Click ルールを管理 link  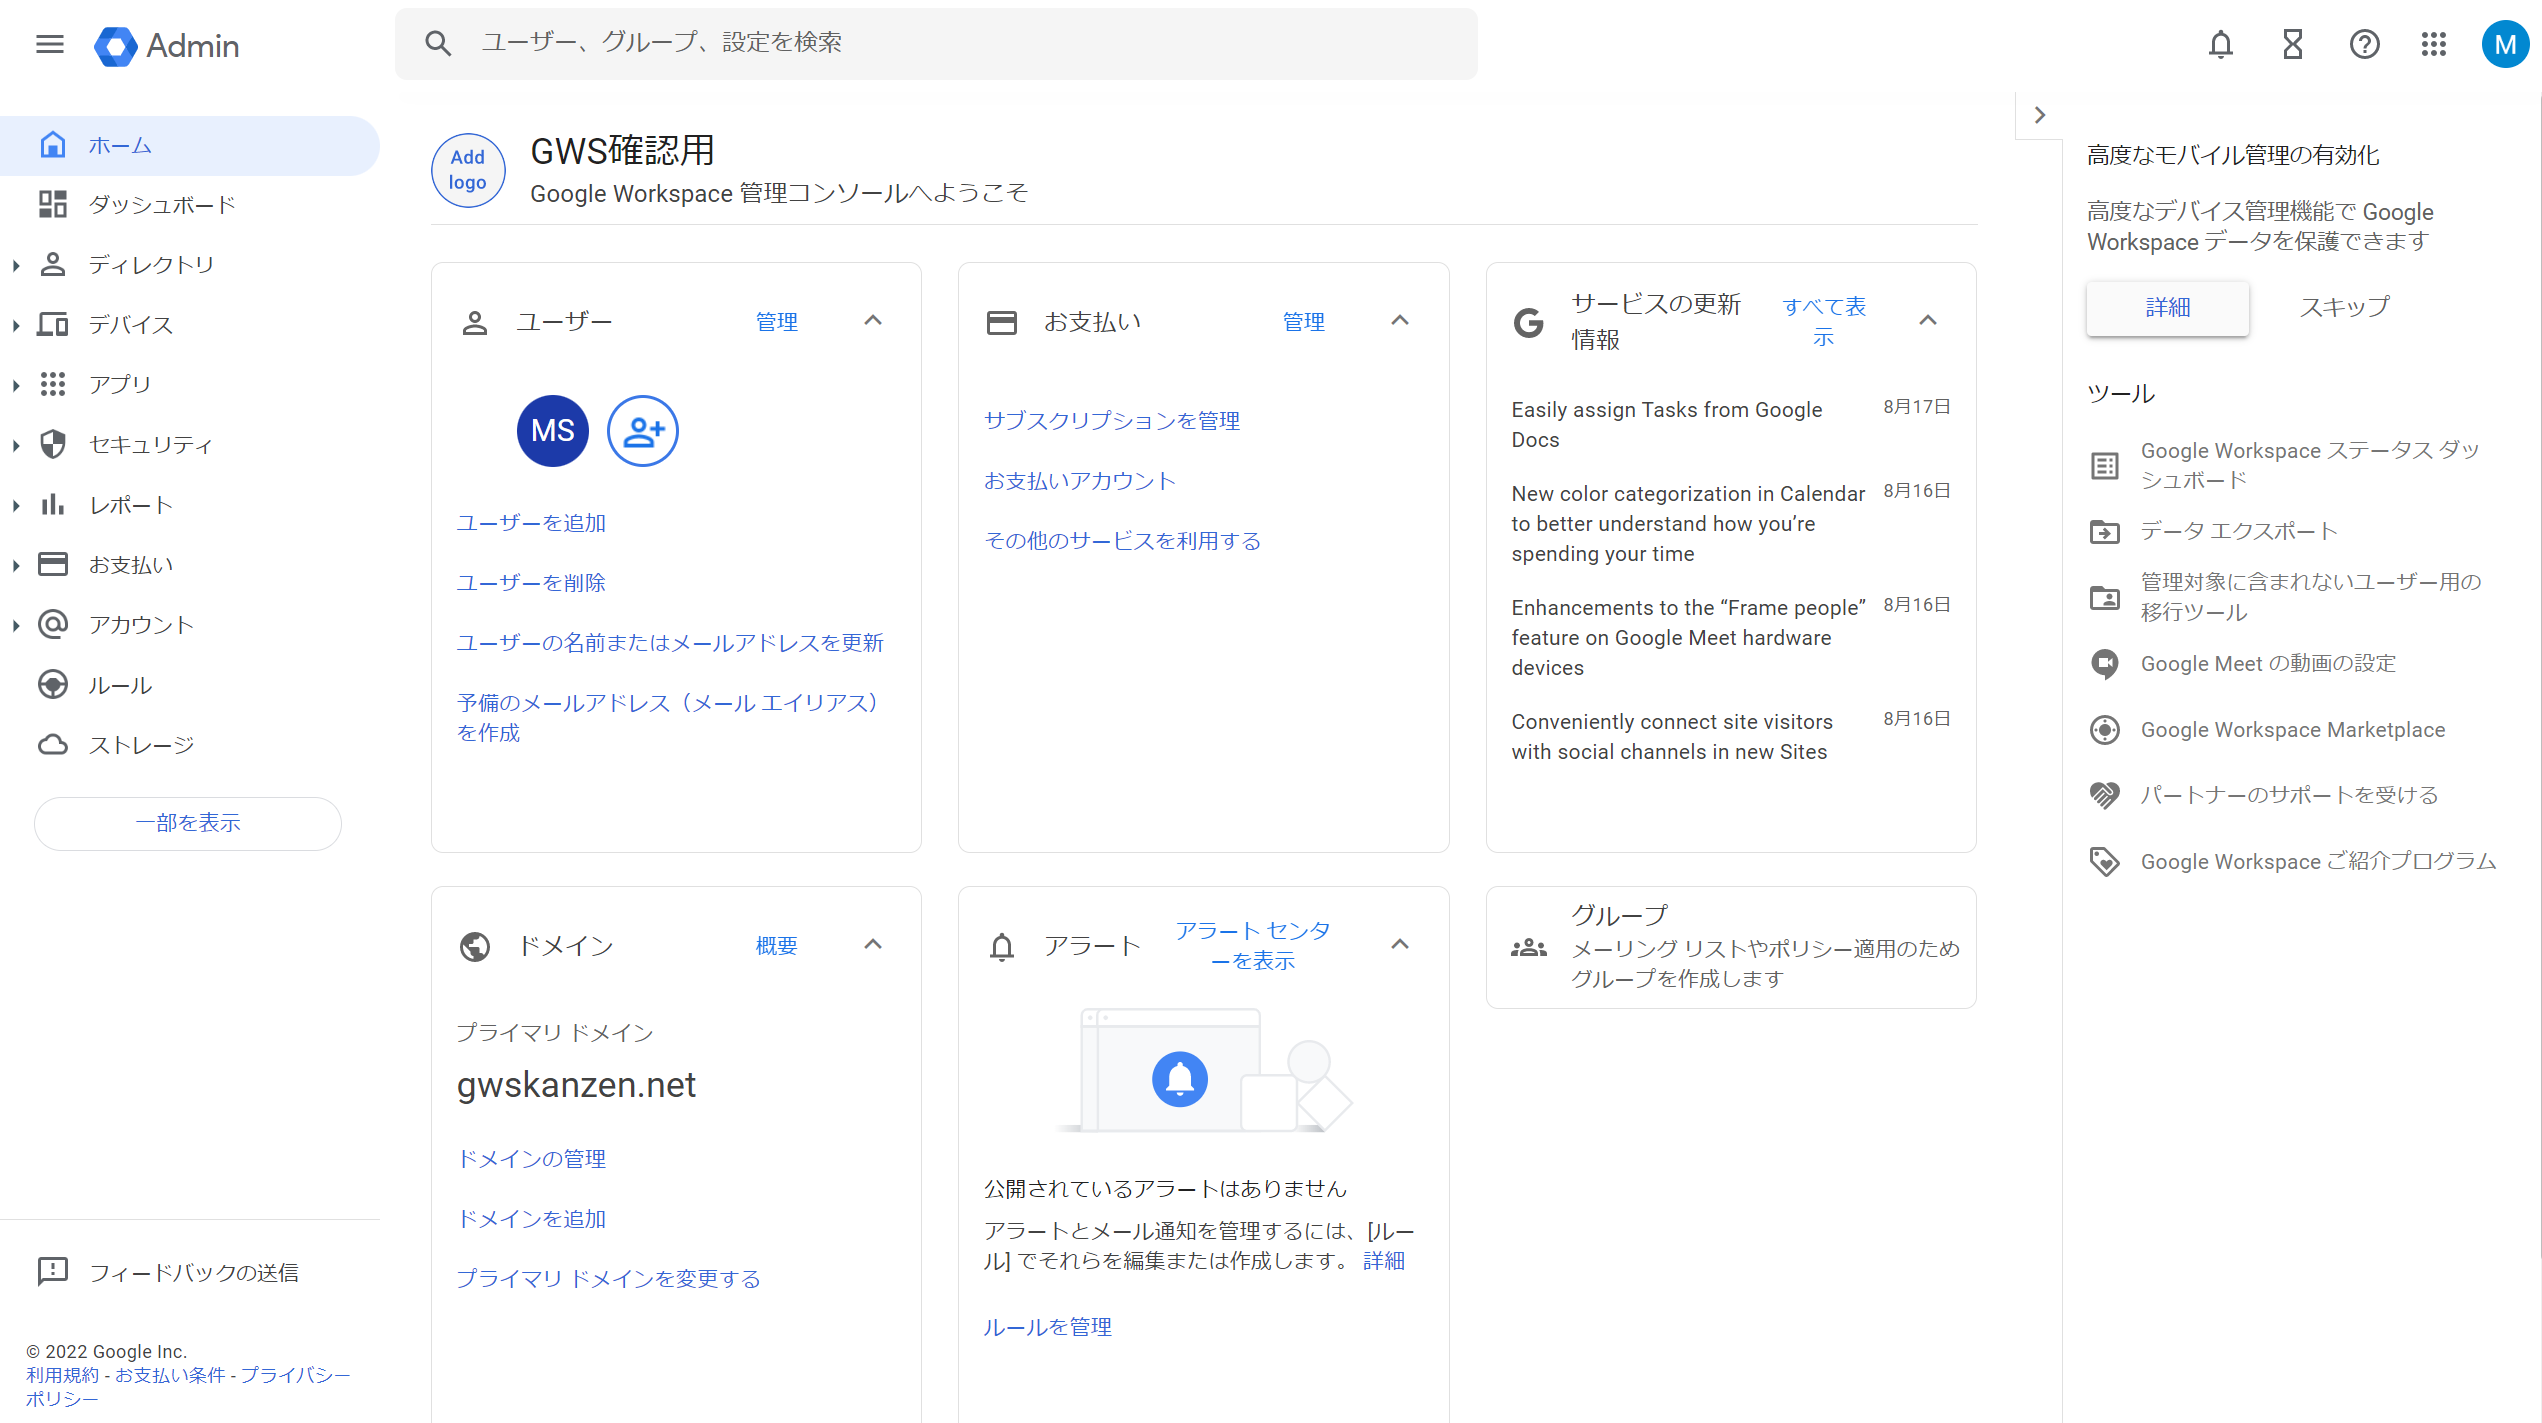1047,1327
